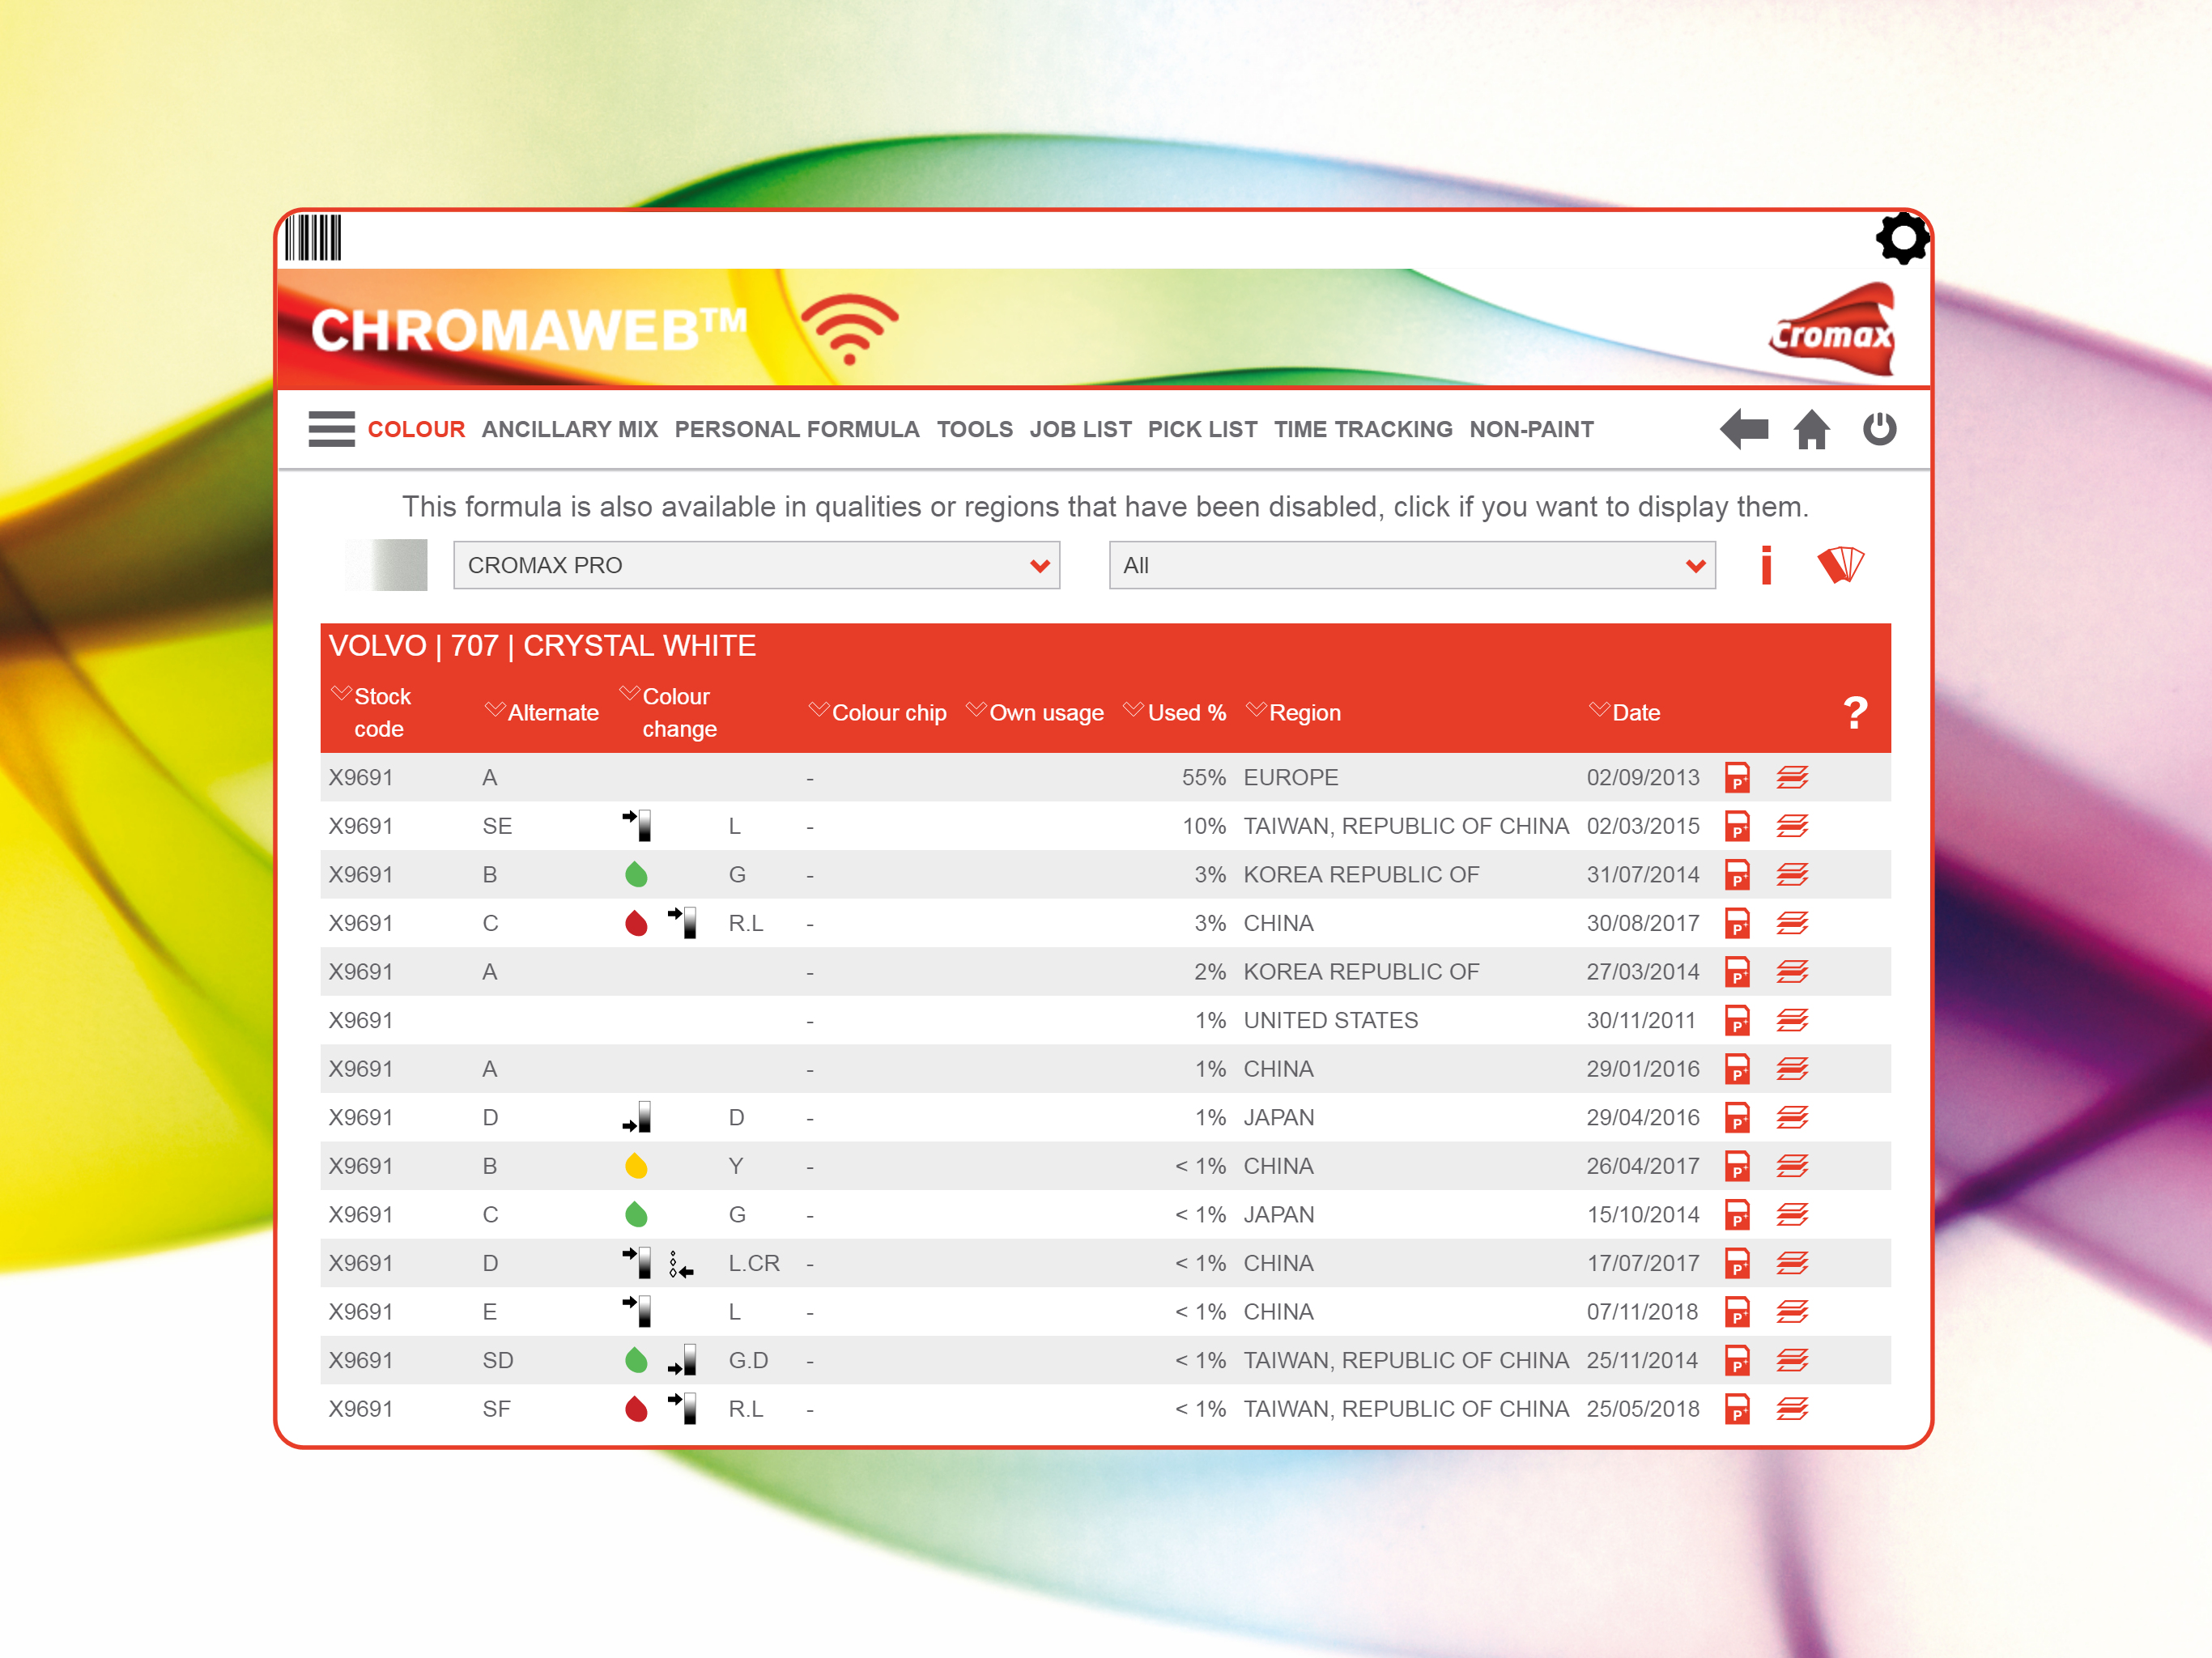This screenshot has height=1658, width=2212.
Task: Sort by Used % column
Action: (1175, 713)
